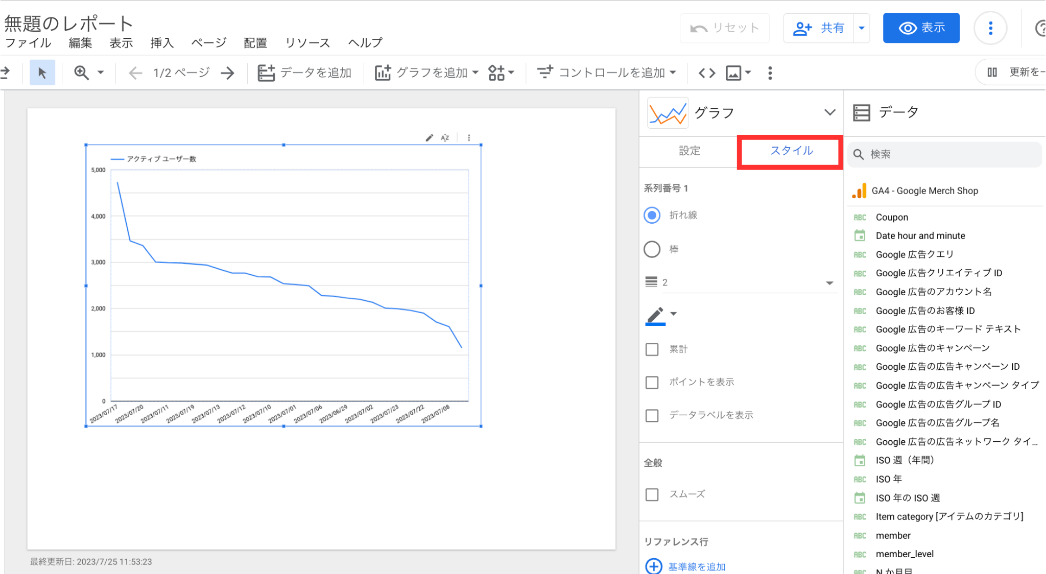Click the add reference line plus icon

(654, 567)
